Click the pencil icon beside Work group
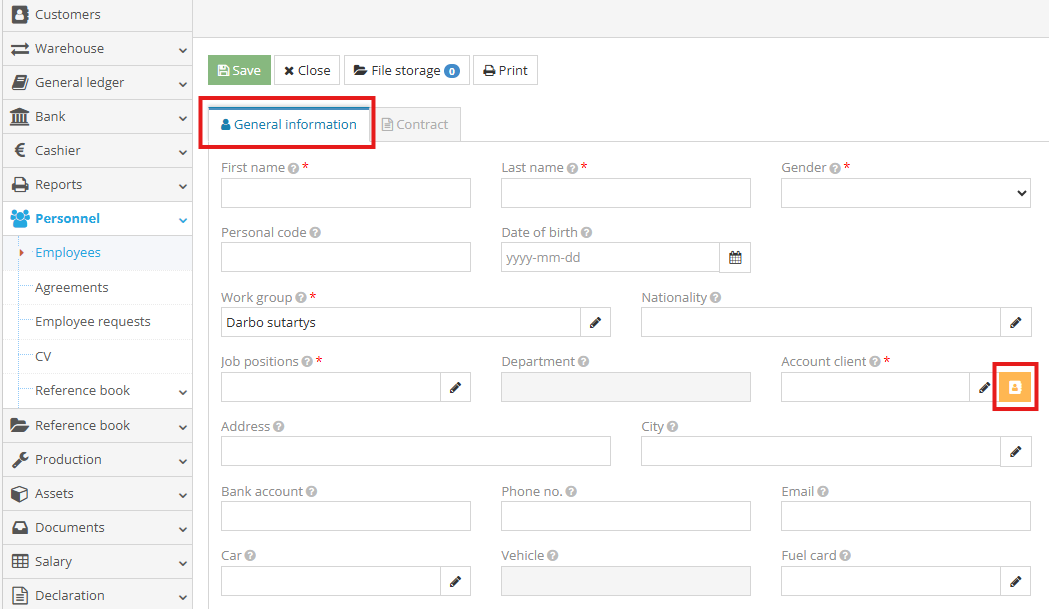The image size is (1049, 609). [595, 322]
